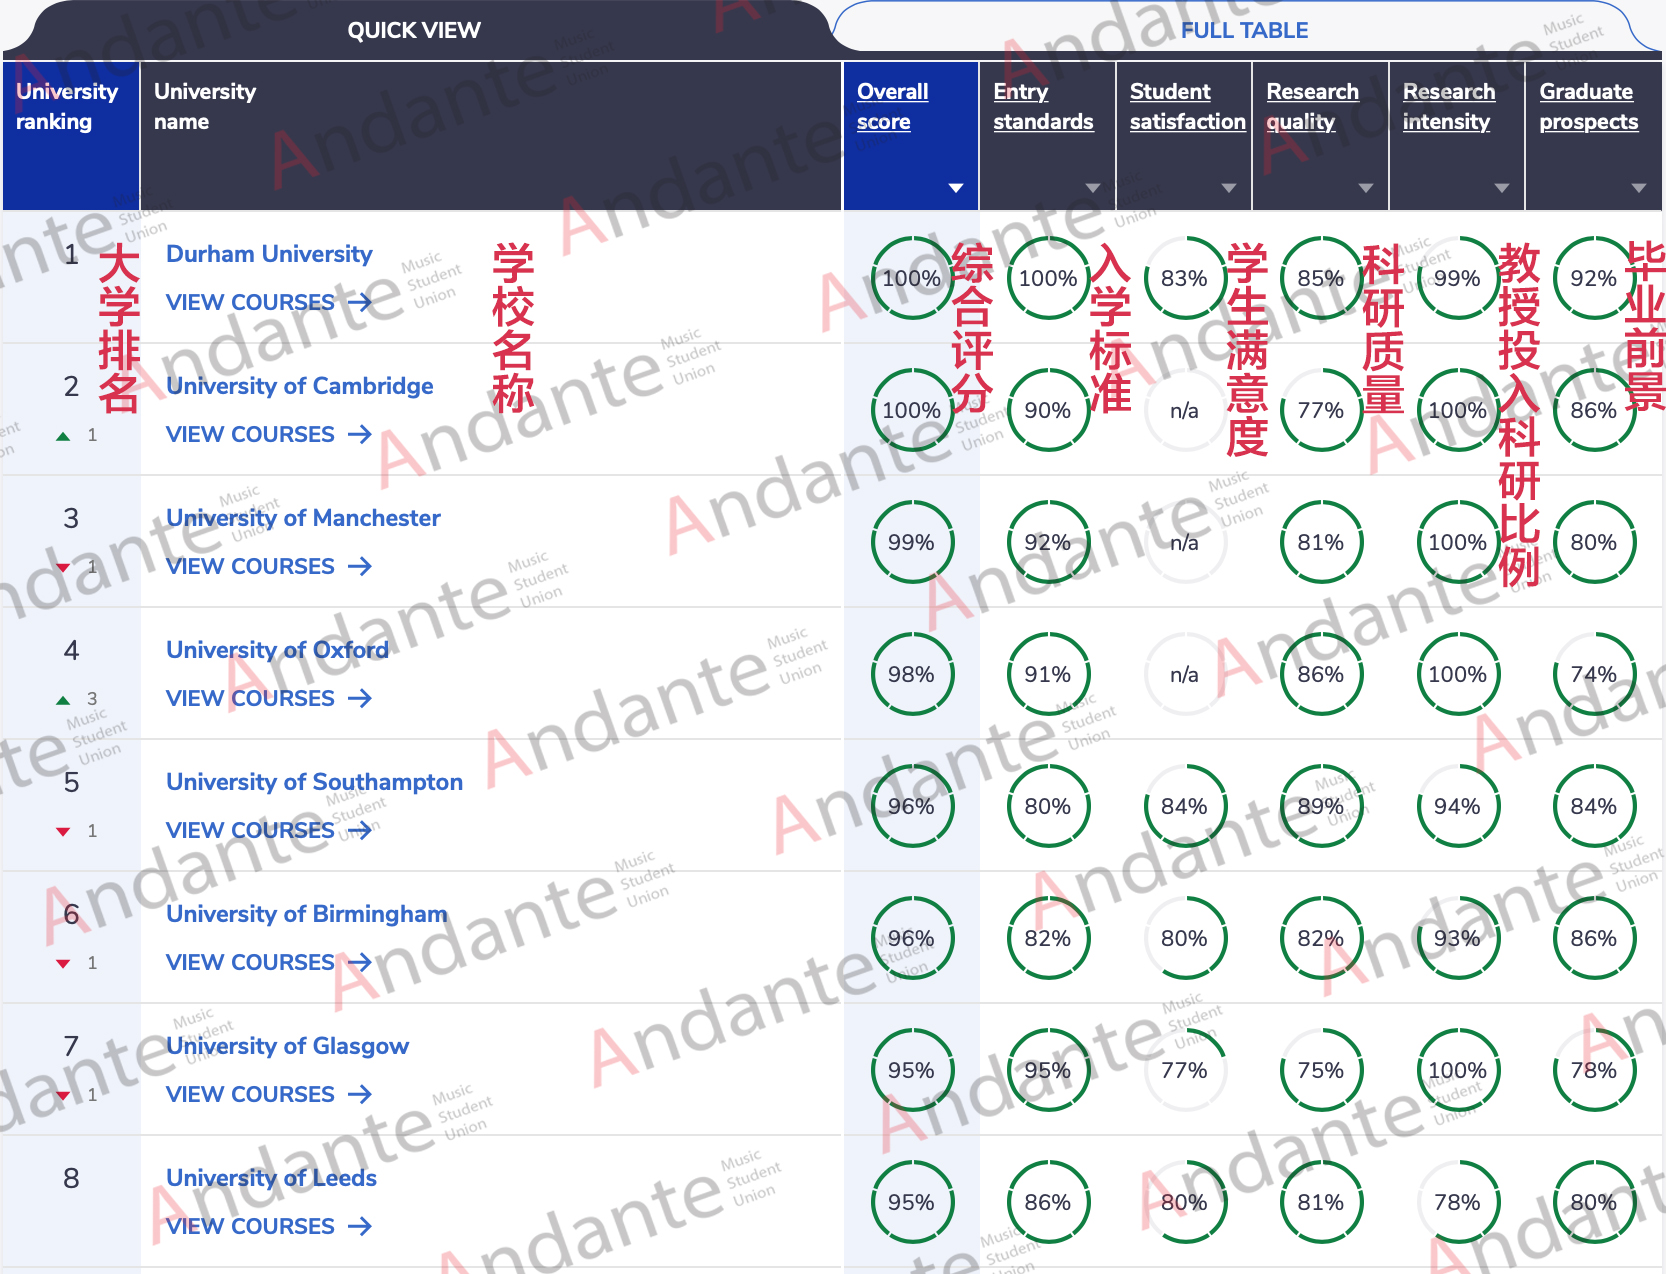View courses for Durham University
Viewport: 1666px width, 1274px height.
point(269,302)
